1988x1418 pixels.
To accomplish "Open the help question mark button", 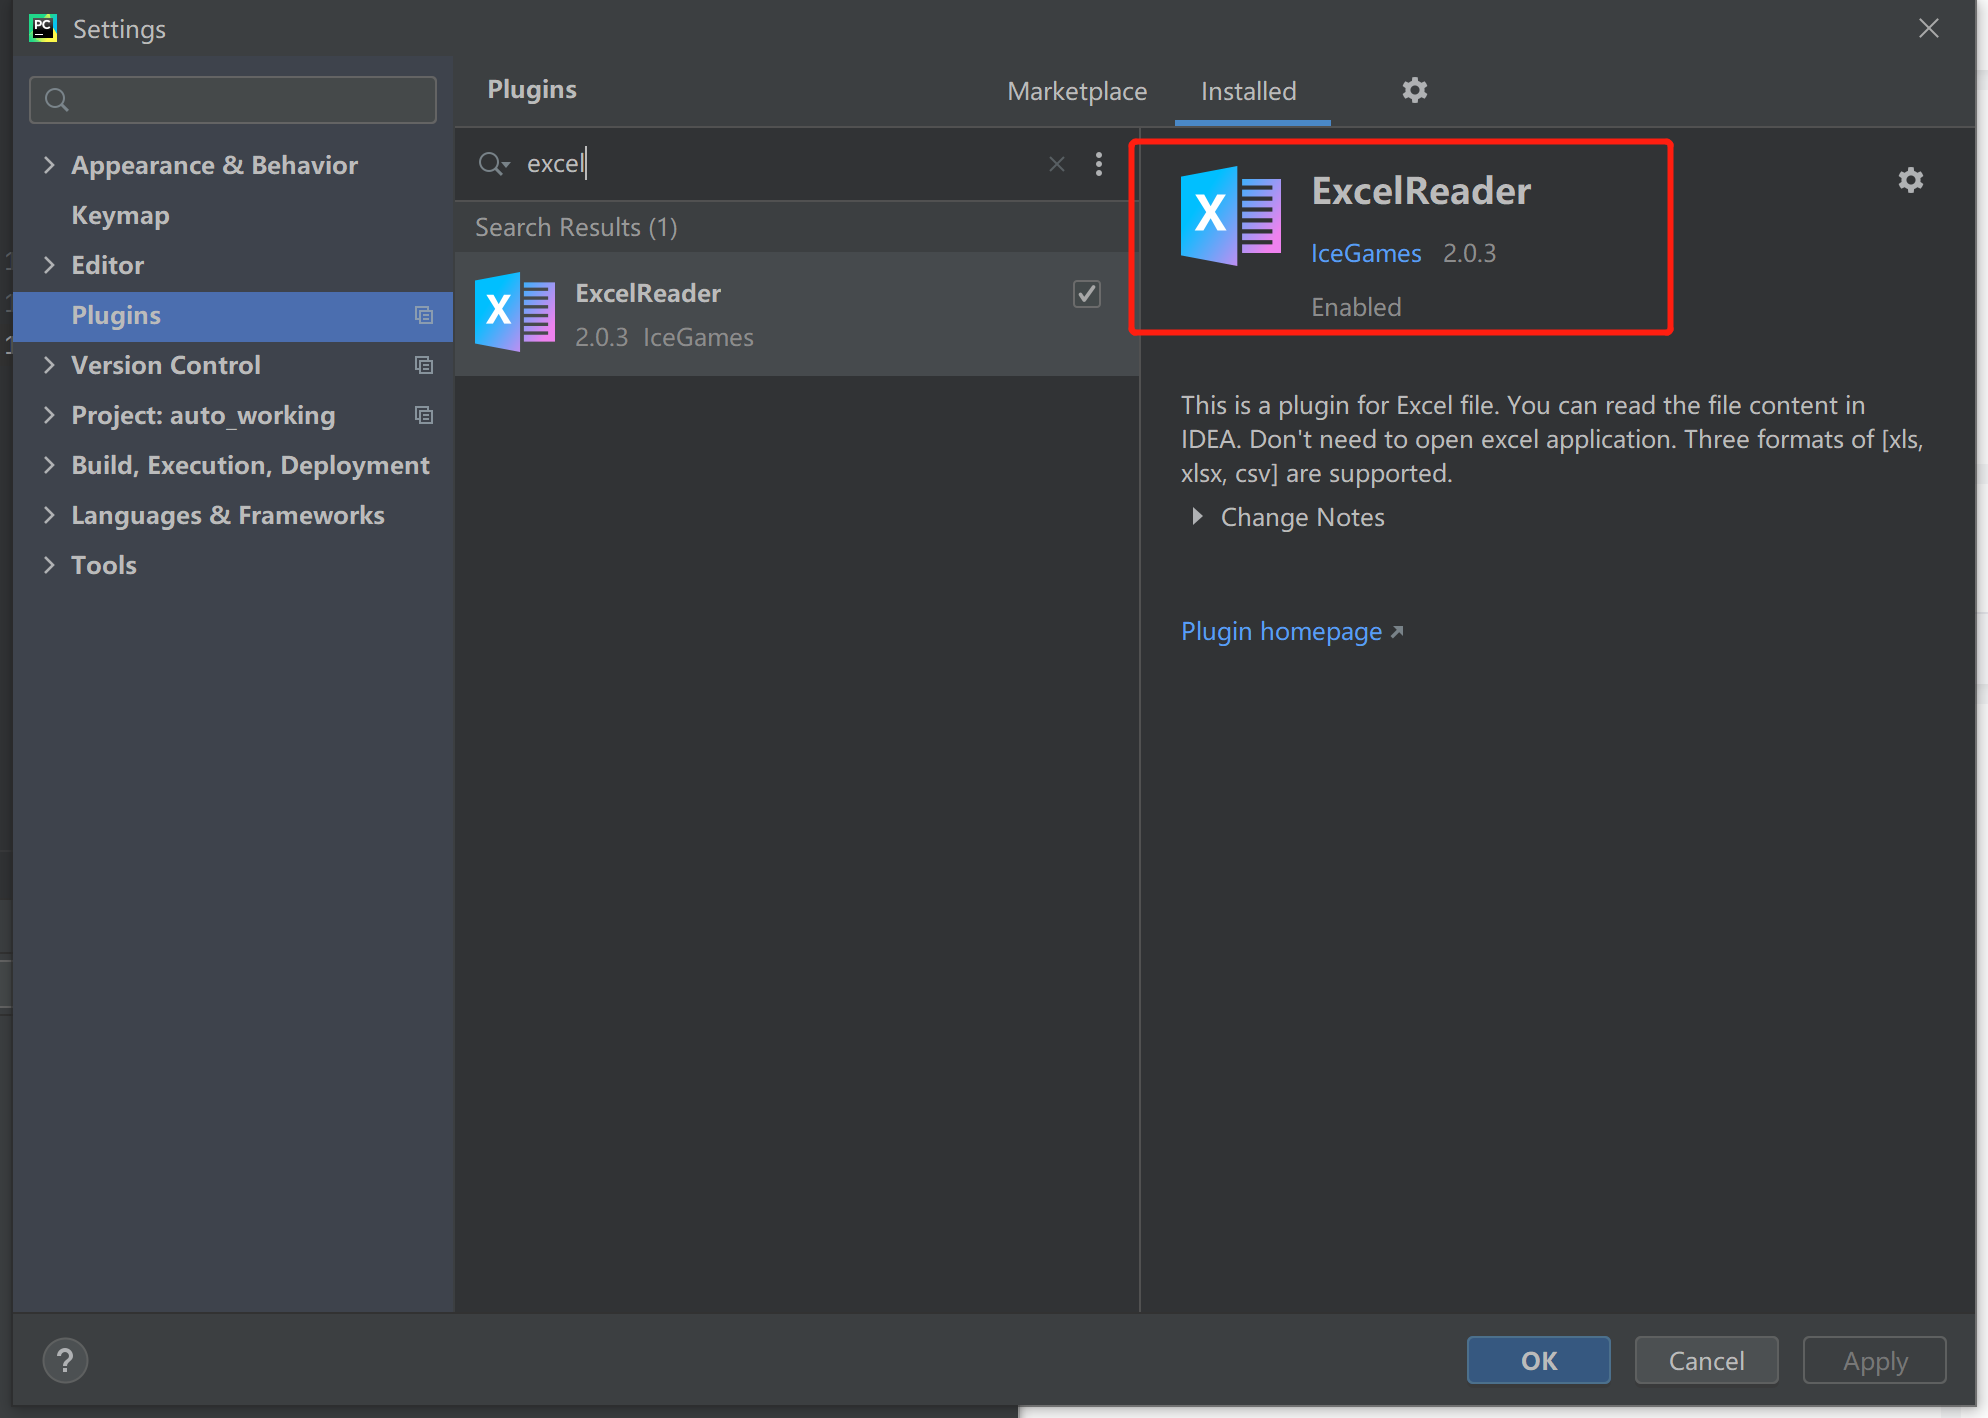I will (x=65, y=1360).
